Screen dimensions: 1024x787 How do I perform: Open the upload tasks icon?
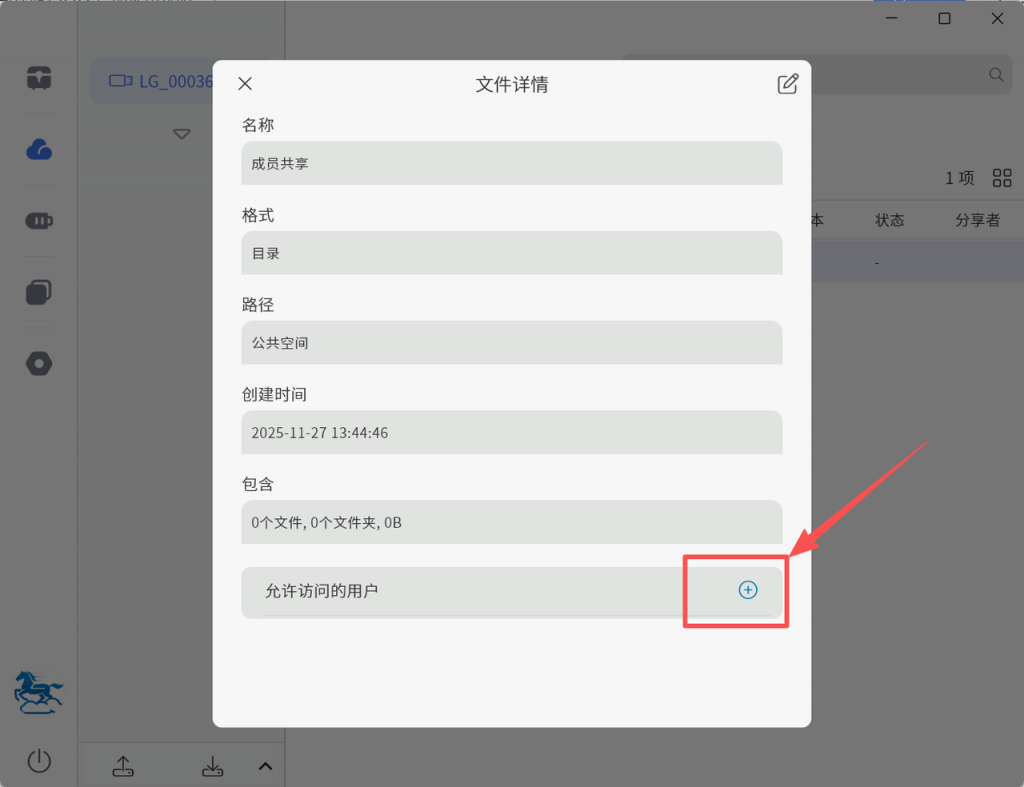point(122,766)
